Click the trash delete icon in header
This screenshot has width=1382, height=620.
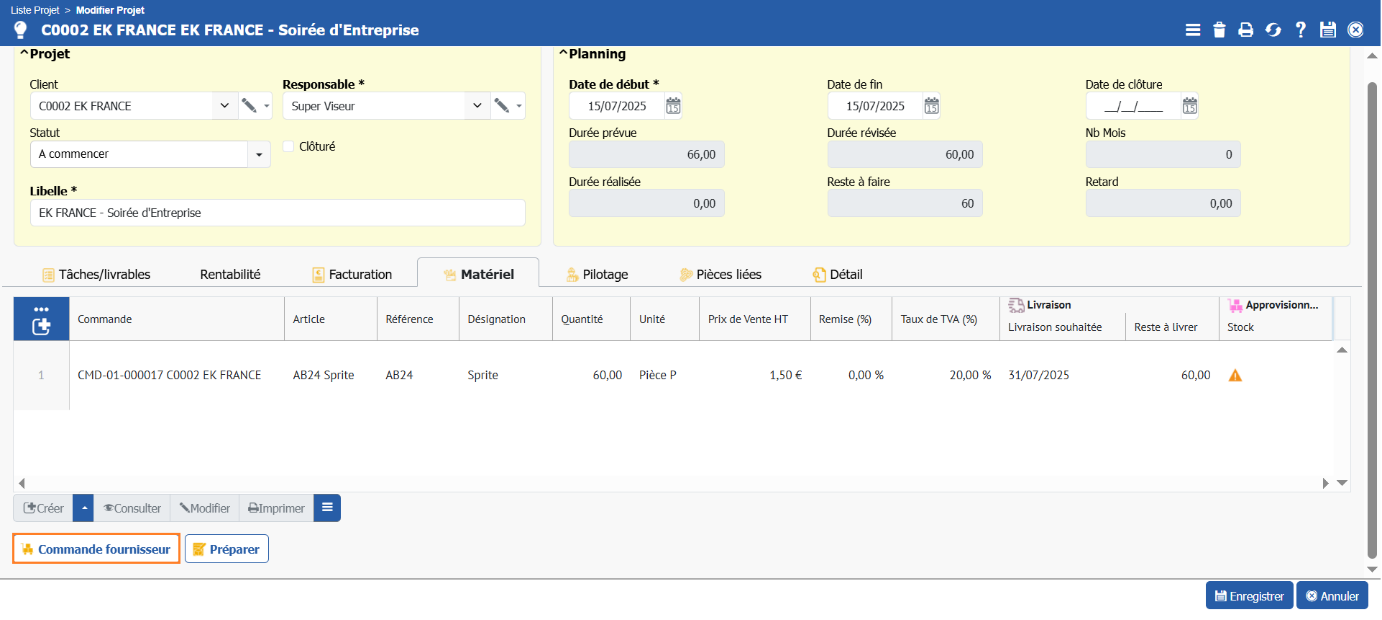pyautogui.click(x=1219, y=30)
